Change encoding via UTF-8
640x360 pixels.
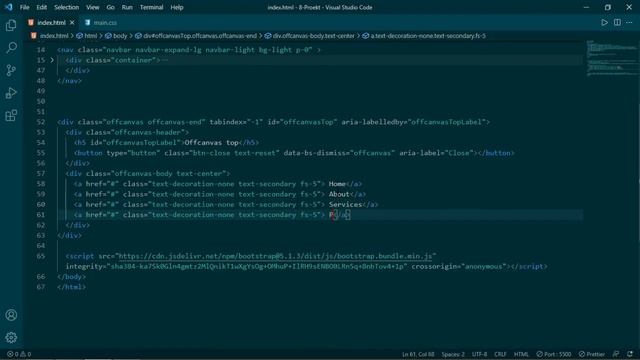[x=479, y=354]
